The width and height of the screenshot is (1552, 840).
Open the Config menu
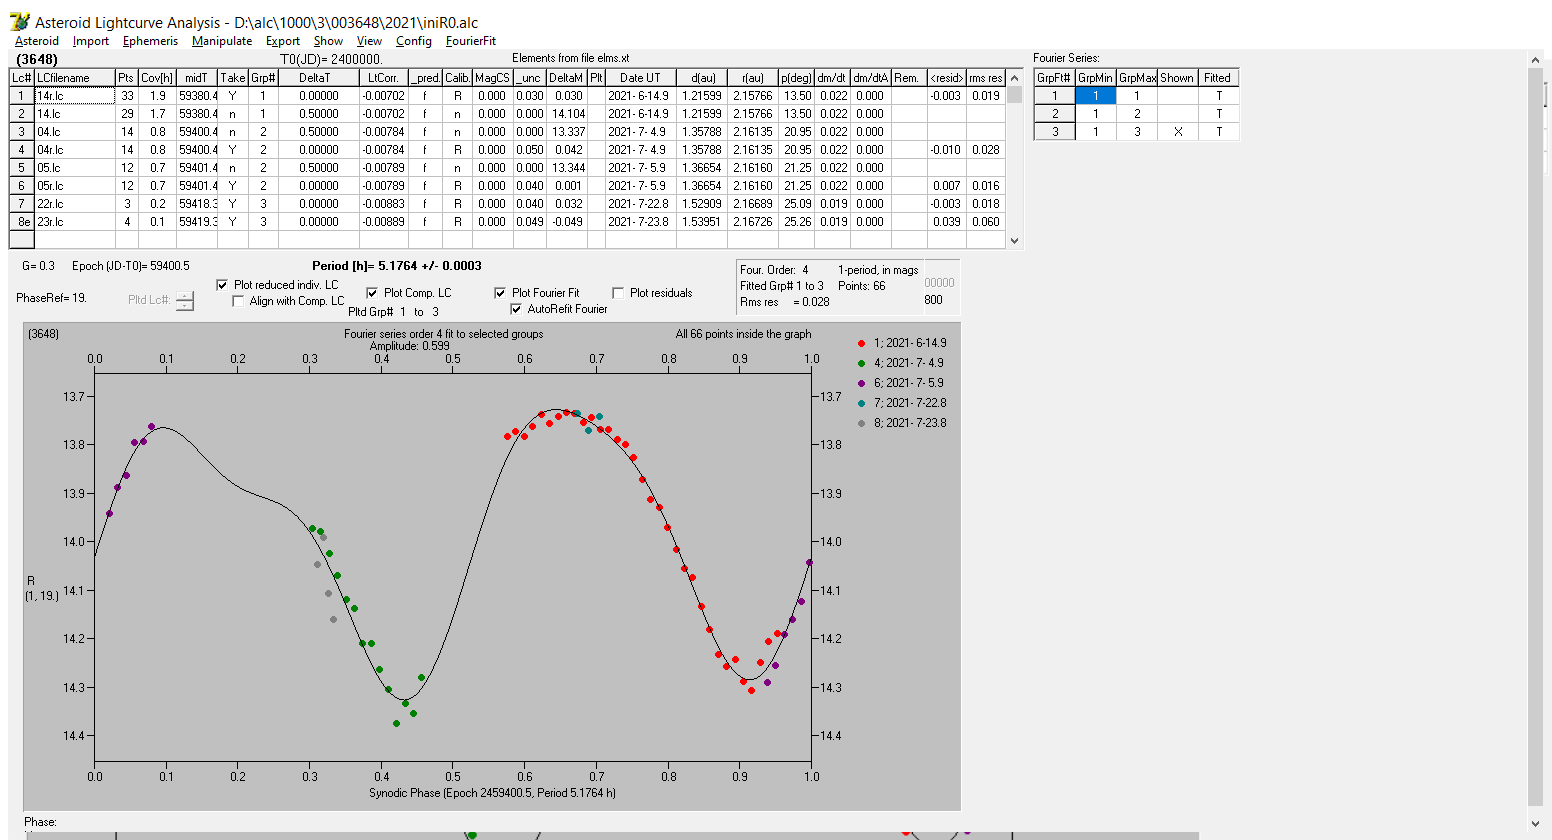pyautogui.click(x=413, y=41)
